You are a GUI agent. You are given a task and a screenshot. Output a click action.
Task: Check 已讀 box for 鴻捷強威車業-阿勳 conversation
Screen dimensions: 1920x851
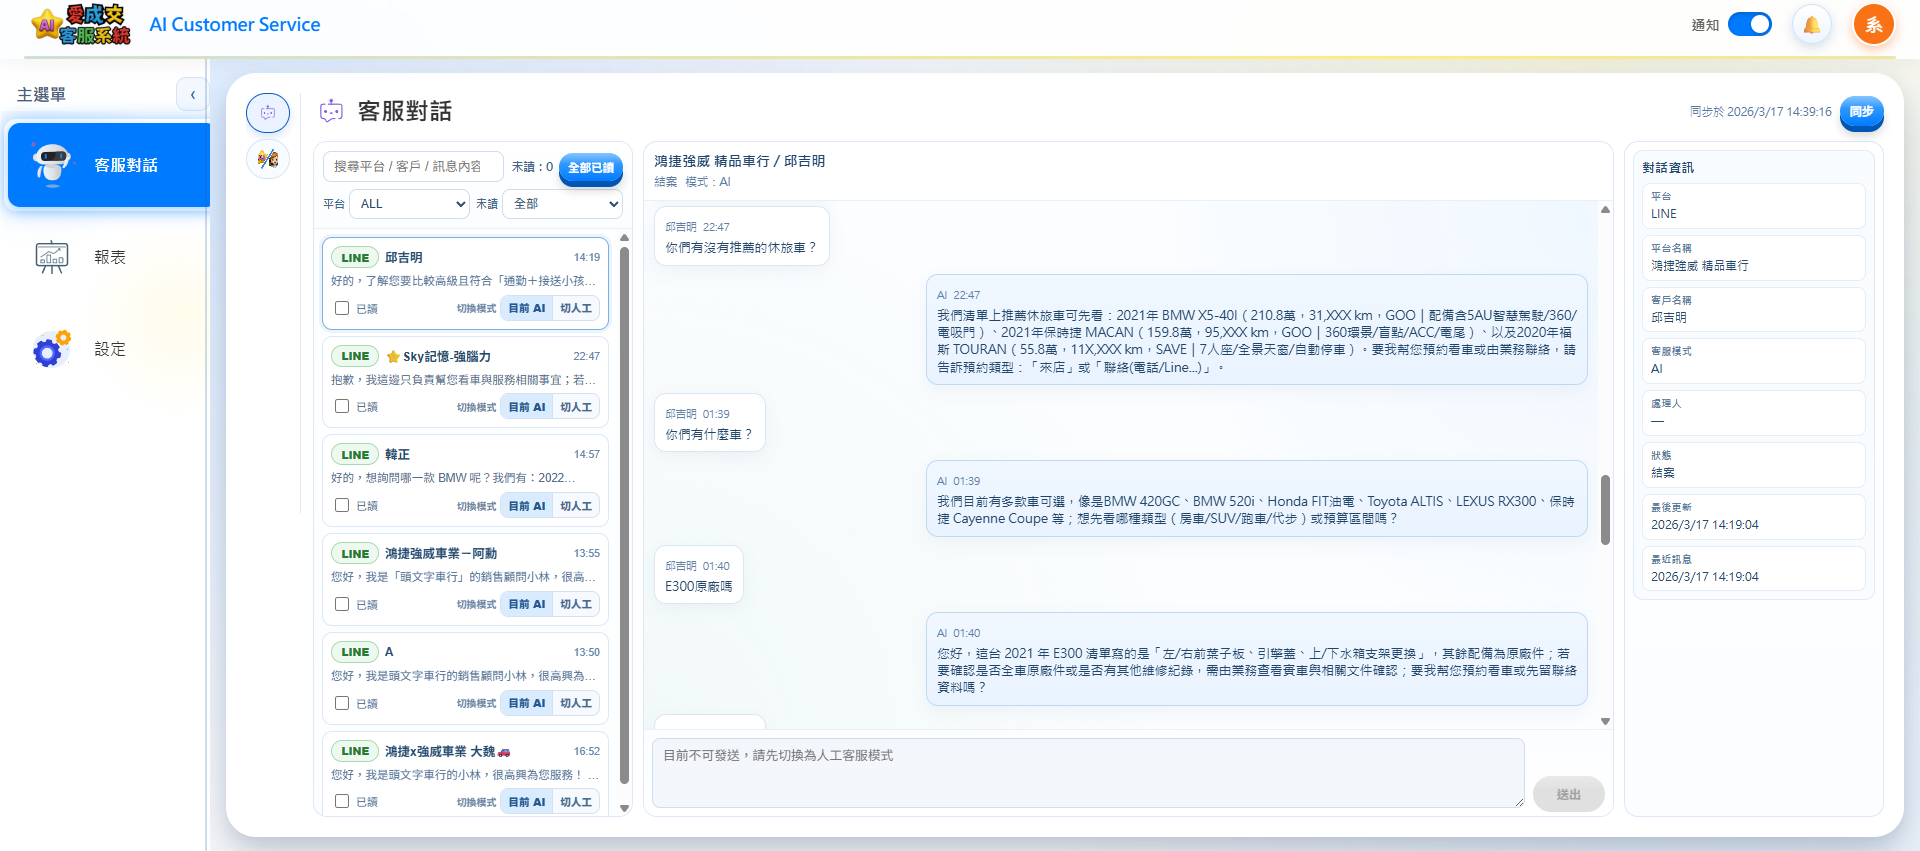(342, 604)
